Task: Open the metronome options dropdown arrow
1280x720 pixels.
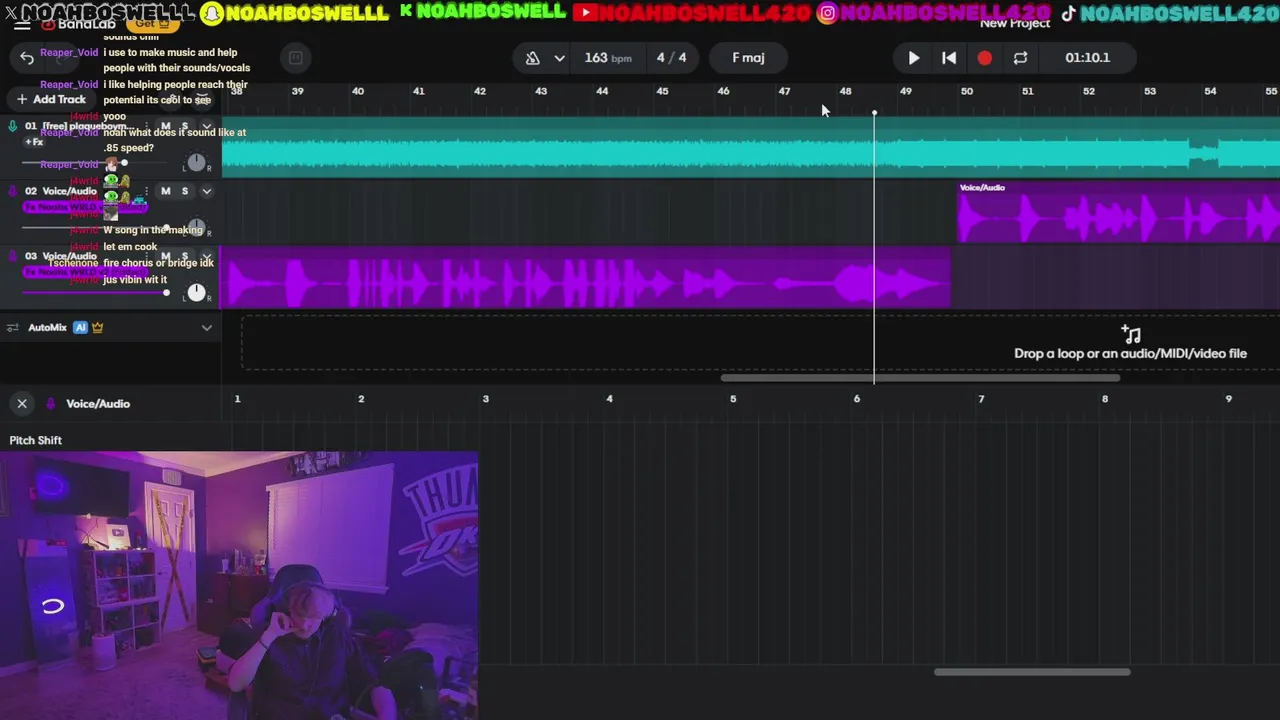Action: 559,58
